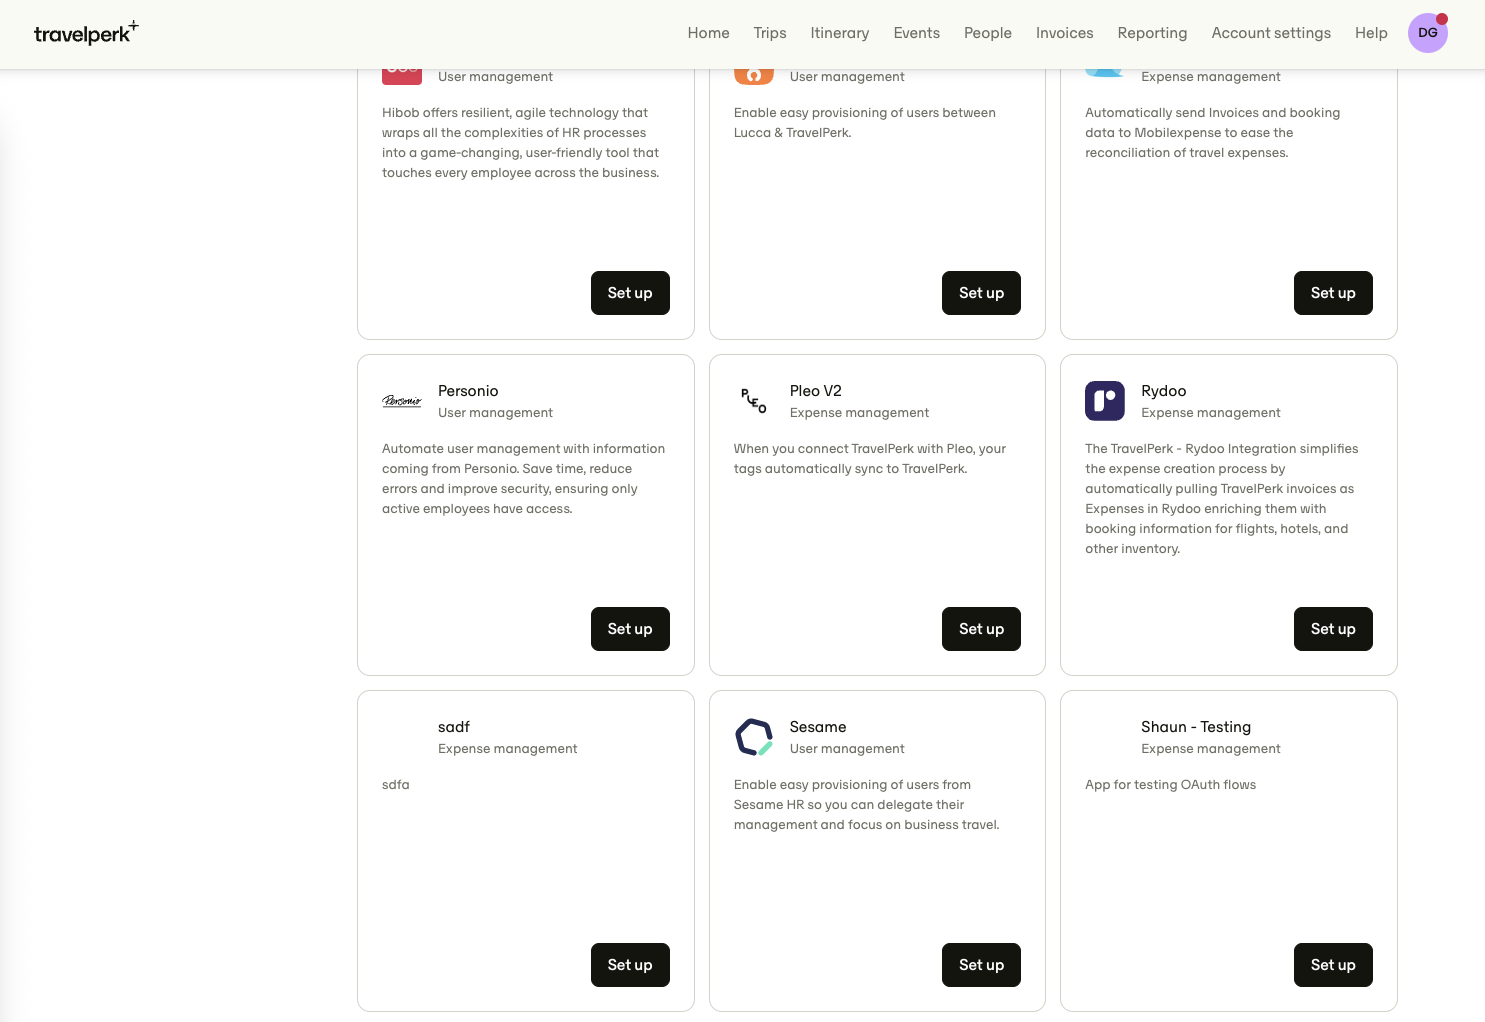Set up the Mobilexpense integration
The image size is (1485, 1022).
click(1333, 293)
